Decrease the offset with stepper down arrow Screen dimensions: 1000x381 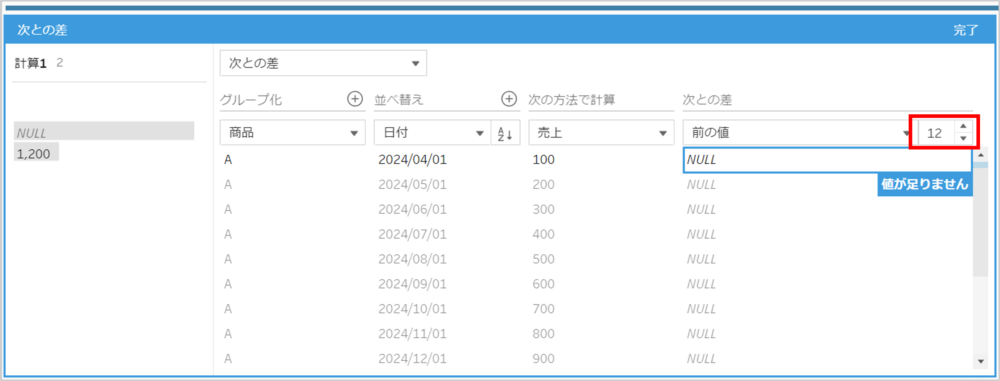coord(963,139)
